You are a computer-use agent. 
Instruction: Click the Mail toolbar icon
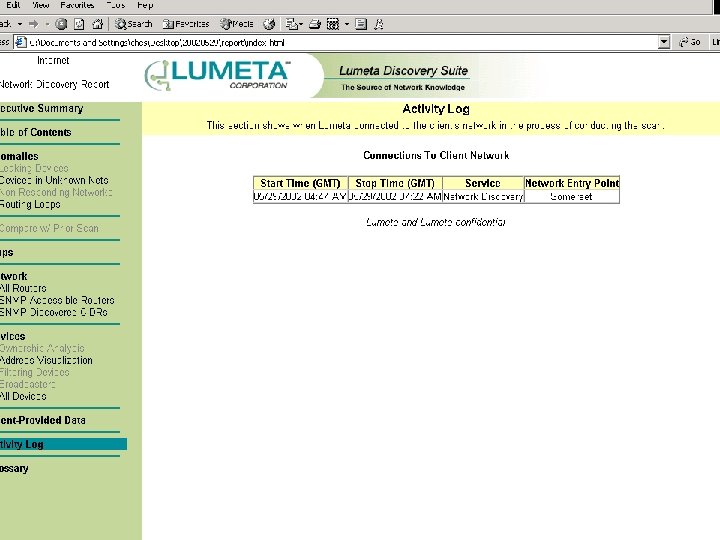click(x=292, y=24)
